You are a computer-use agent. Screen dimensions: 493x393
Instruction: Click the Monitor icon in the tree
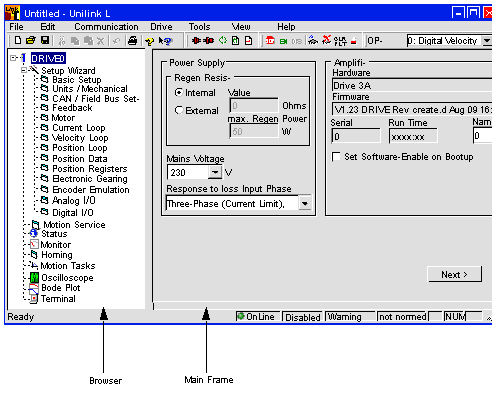(x=34, y=244)
